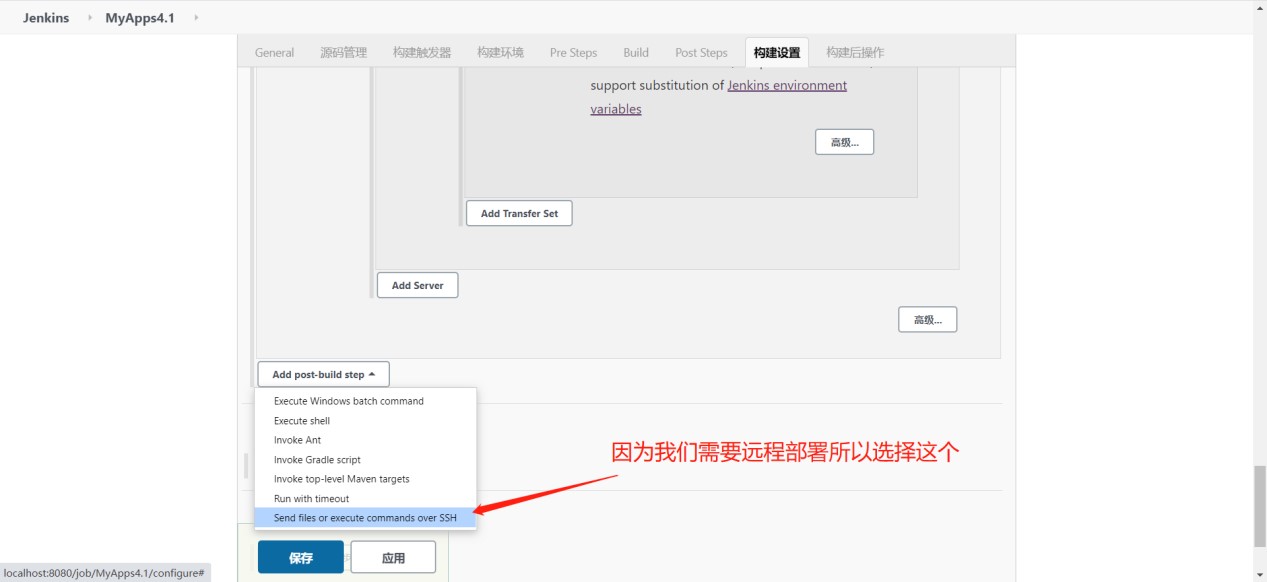Open the Build tab

pyautogui.click(x=635, y=52)
